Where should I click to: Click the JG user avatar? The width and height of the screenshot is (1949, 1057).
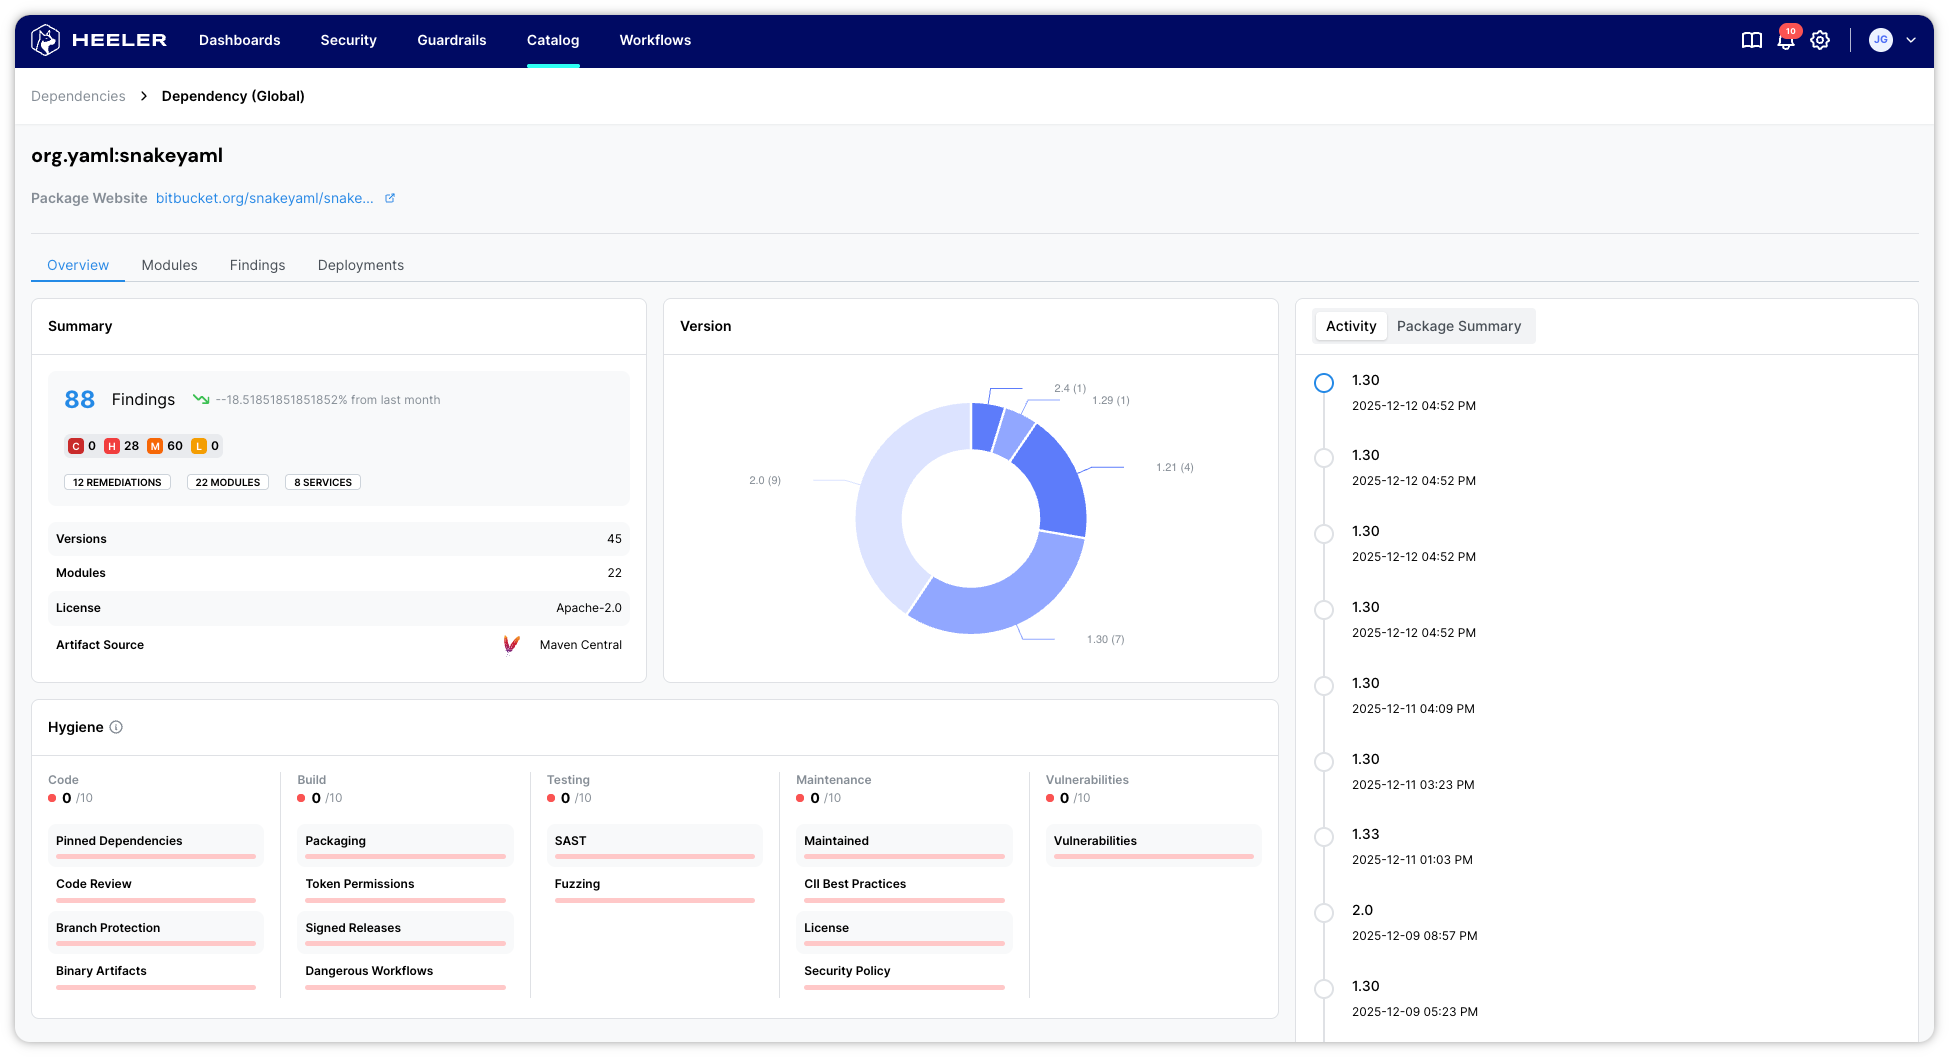1880,40
